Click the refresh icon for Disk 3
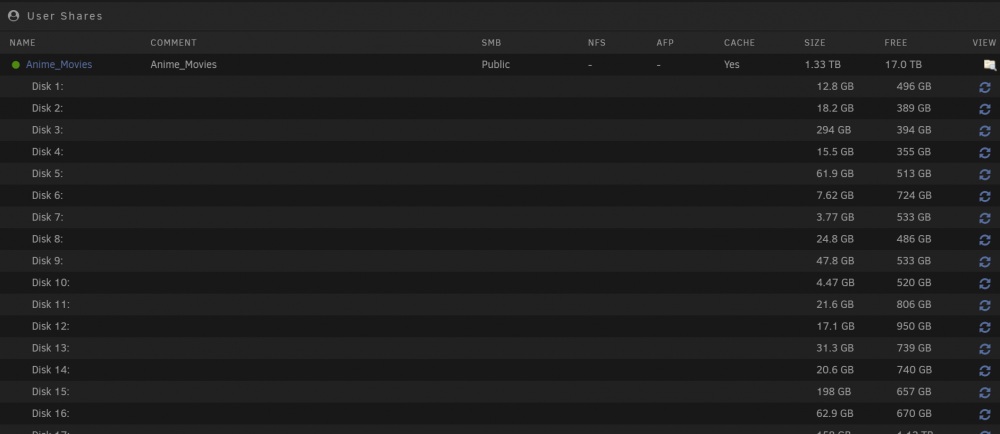 985,131
